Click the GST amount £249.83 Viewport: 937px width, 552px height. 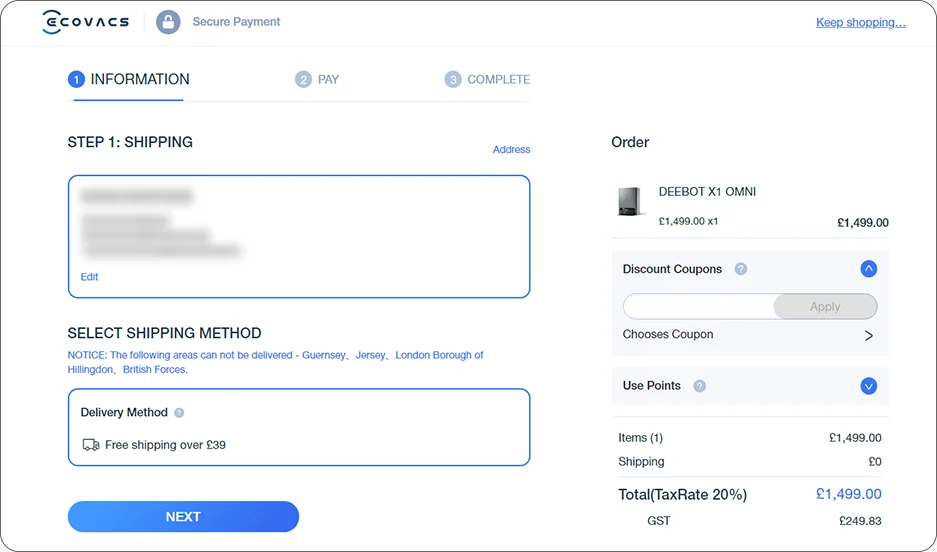[860, 521]
